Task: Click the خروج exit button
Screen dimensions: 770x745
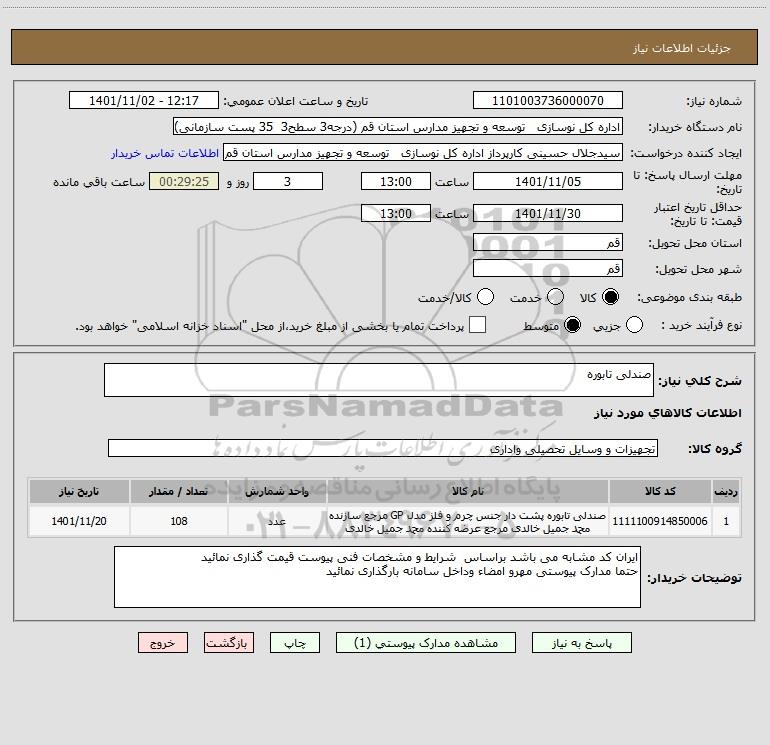Action: [x=163, y=643]
